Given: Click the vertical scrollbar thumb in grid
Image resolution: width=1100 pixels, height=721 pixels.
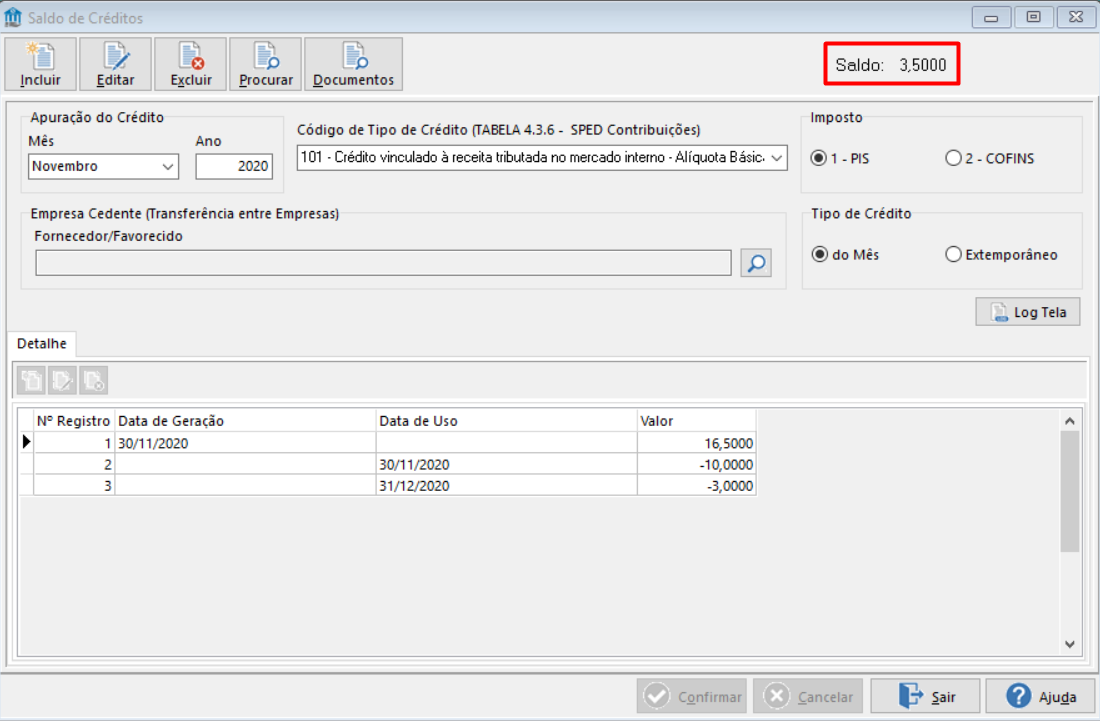Looking at the screenshot, I should point(1070,492).
